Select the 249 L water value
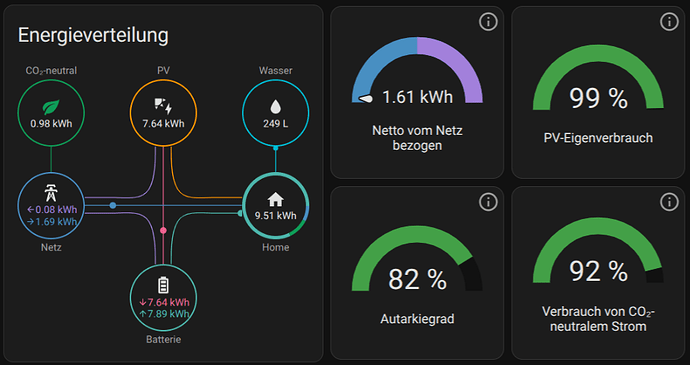Viewport: 690px width, 365px height. pos(276,124)
